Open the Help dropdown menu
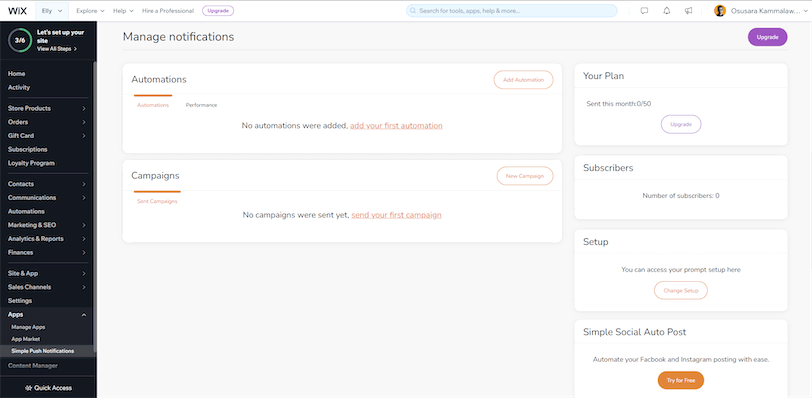The height and width of the screenshot is (398, 812). pos(123,11)
